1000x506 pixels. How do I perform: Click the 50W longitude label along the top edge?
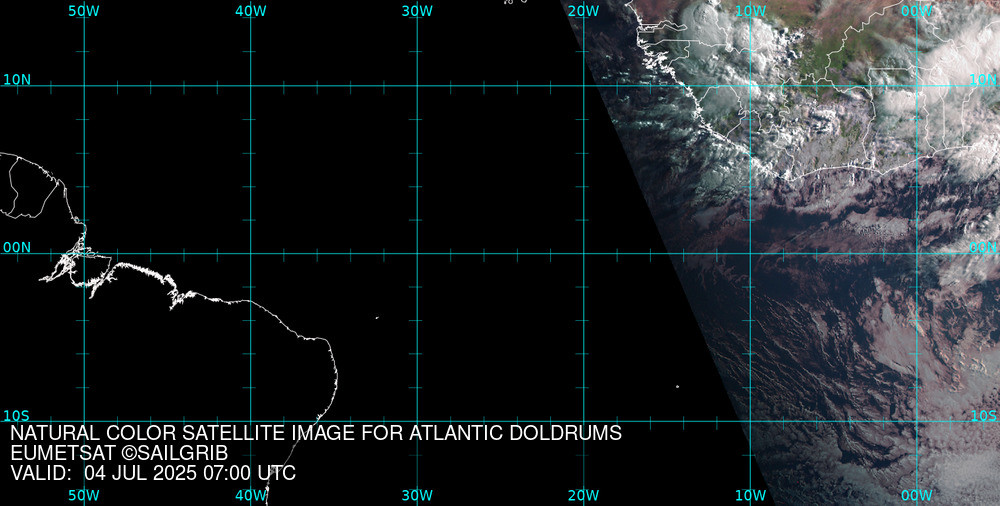click(x=84, y=11)
